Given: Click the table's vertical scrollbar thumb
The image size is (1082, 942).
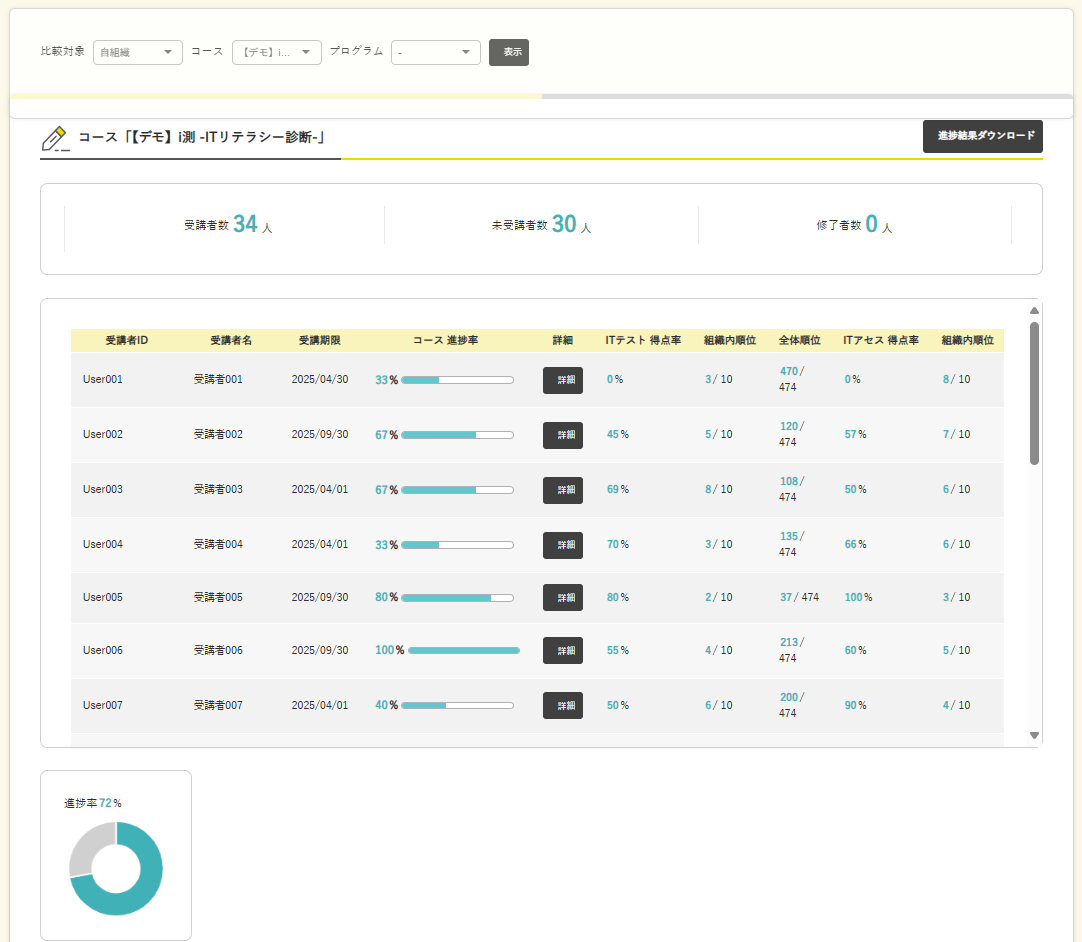Looking at the screenshot, I should pos(1034,392).
